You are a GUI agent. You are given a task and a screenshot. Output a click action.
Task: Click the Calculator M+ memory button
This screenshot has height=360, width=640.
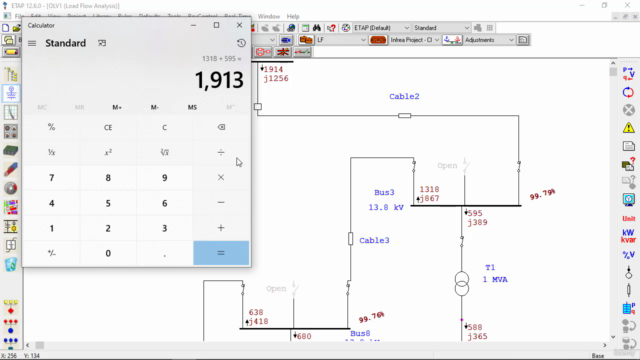point(117,107)
